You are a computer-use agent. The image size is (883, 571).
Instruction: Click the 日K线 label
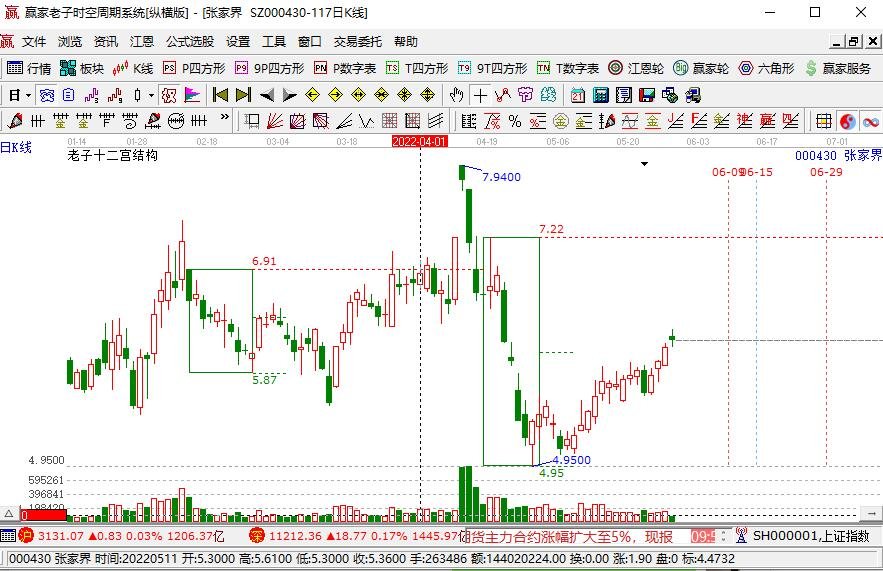point(16,148)
